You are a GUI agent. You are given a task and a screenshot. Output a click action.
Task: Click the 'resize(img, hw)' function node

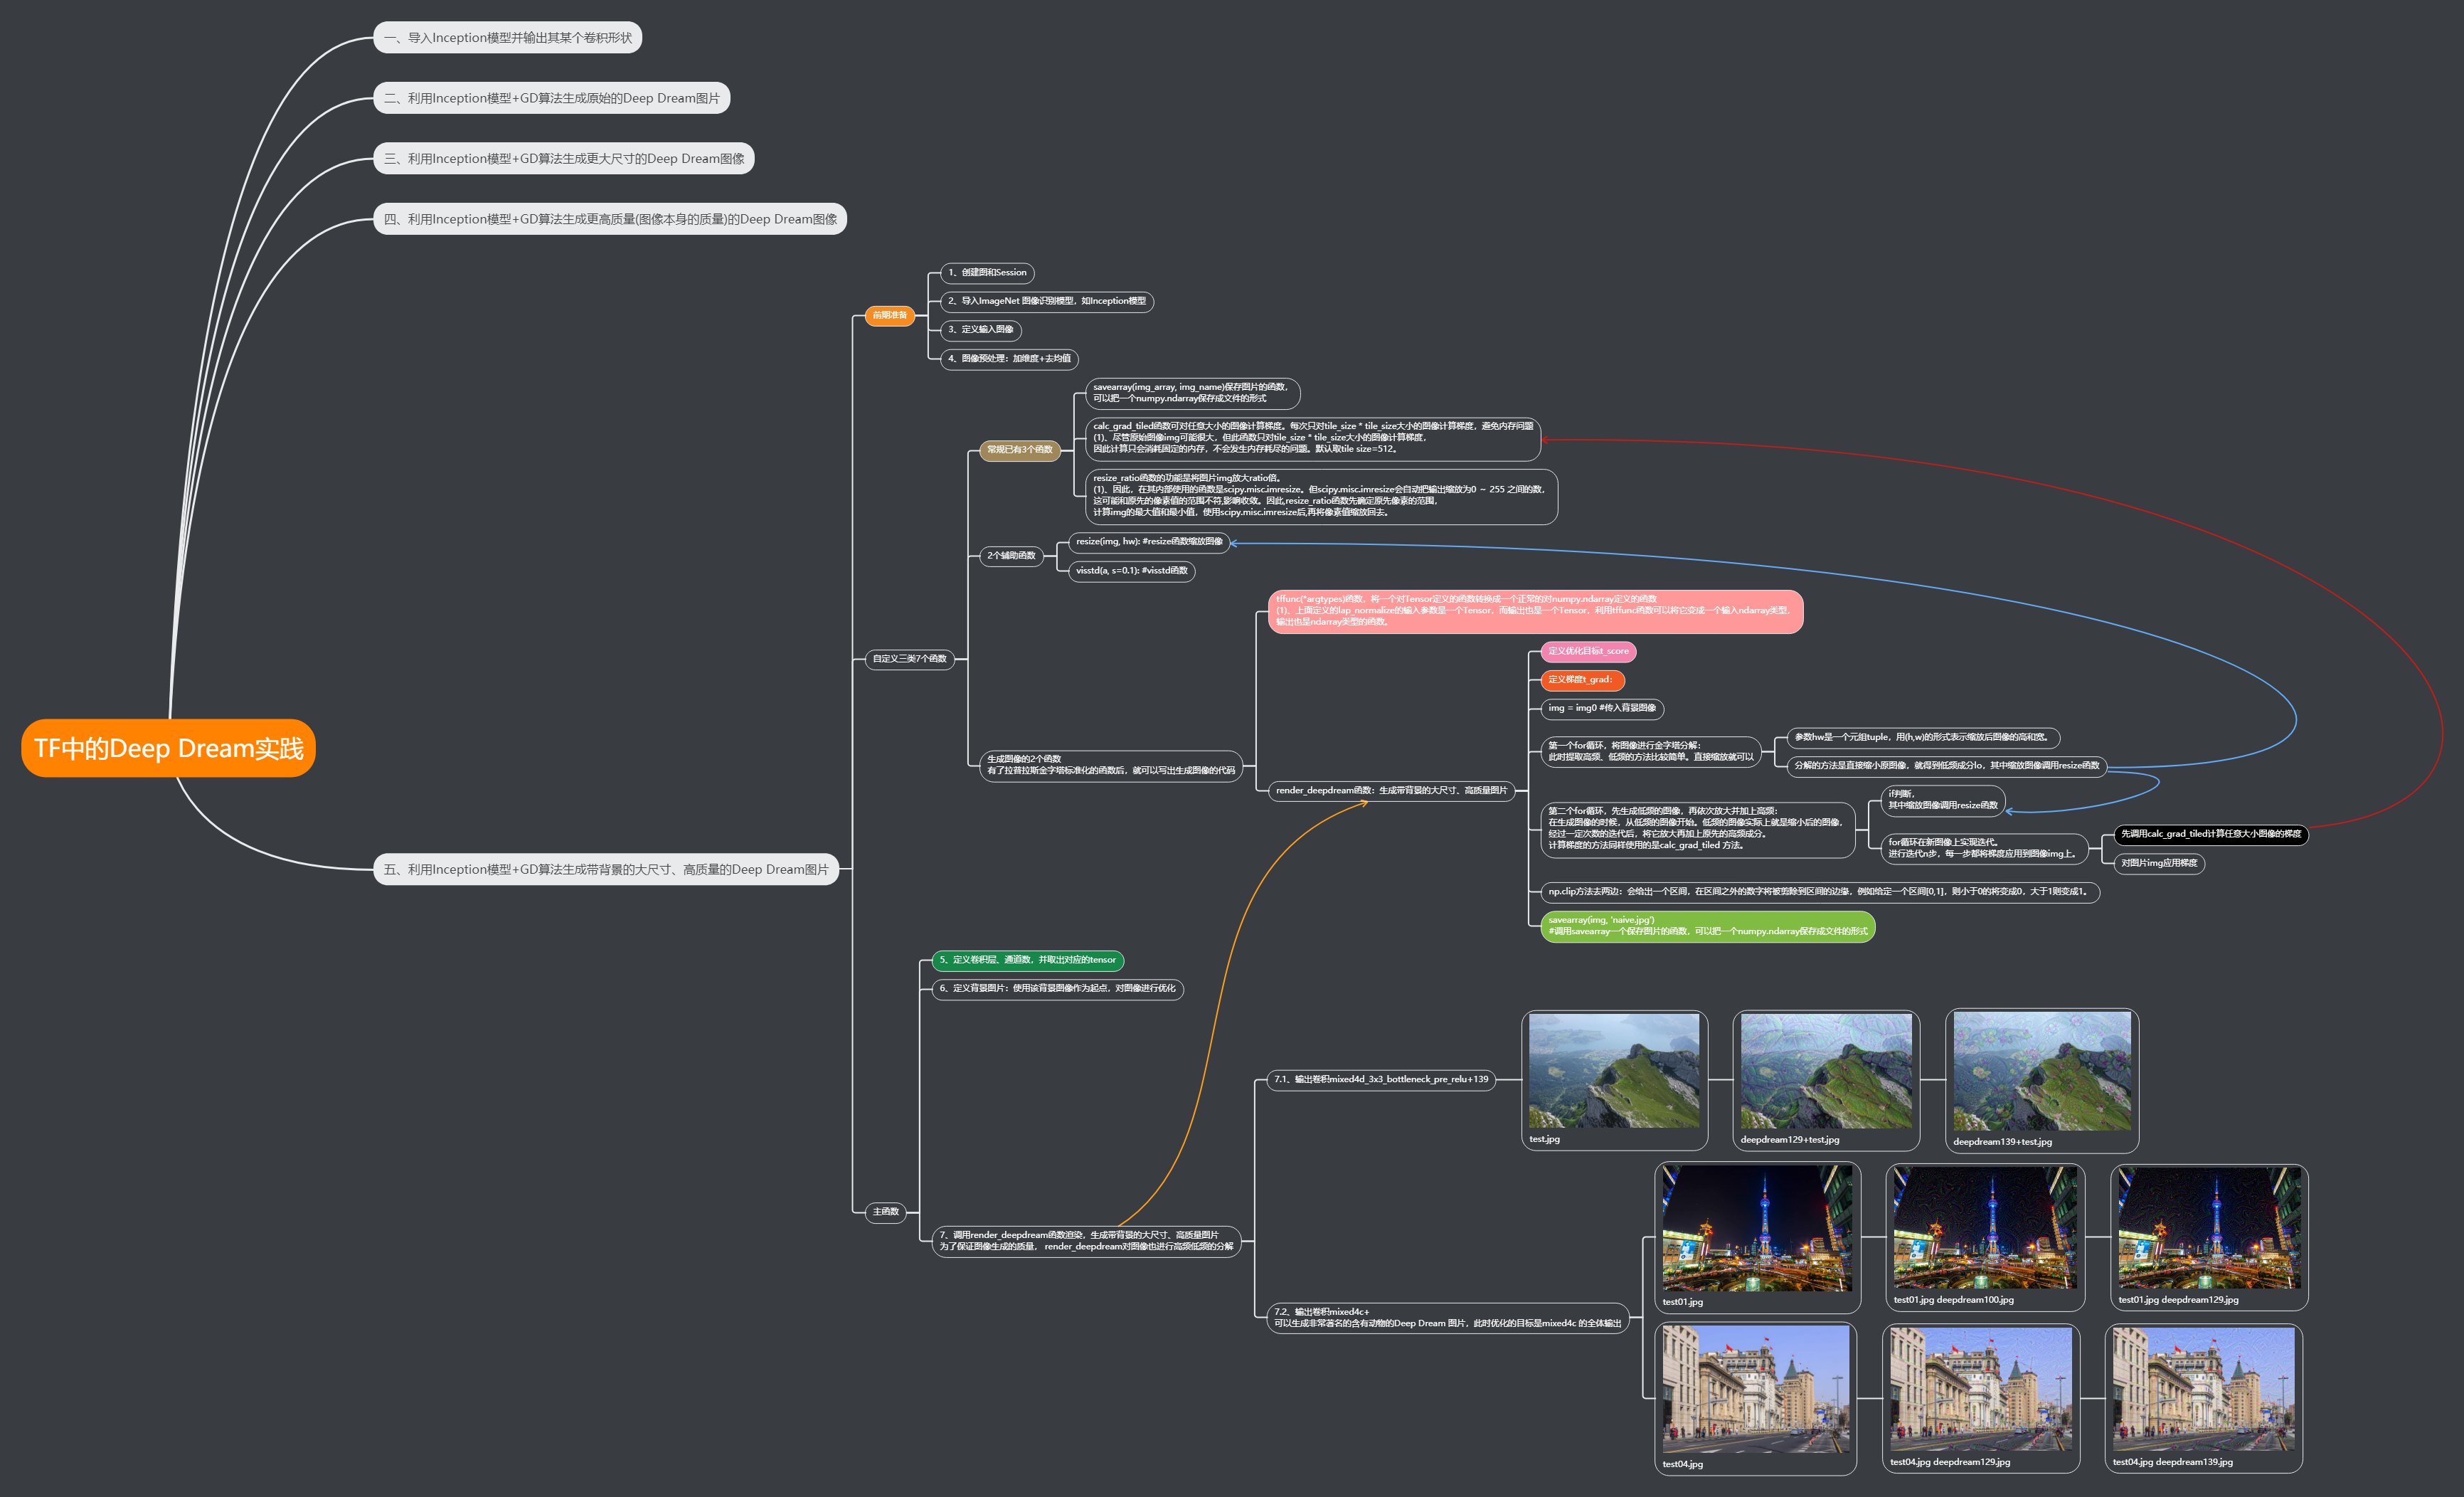[x=1148, y=542]
